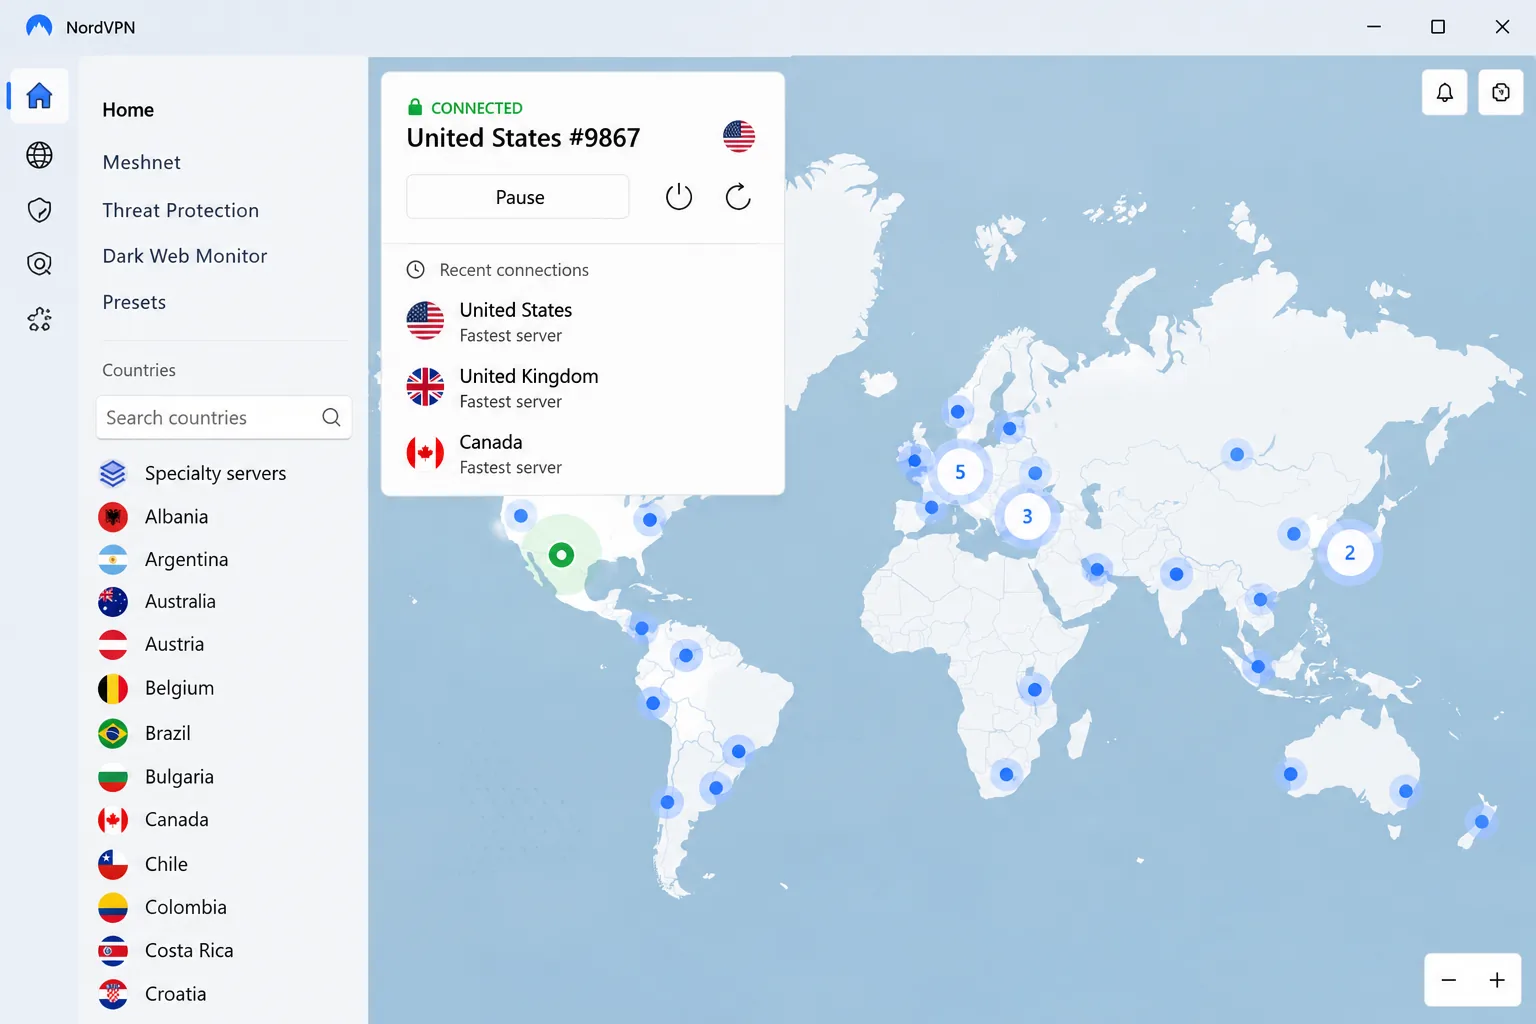Zoom in the map with plus button
Viewport: 1536px width, 1024px height.
click(1497, 980)
